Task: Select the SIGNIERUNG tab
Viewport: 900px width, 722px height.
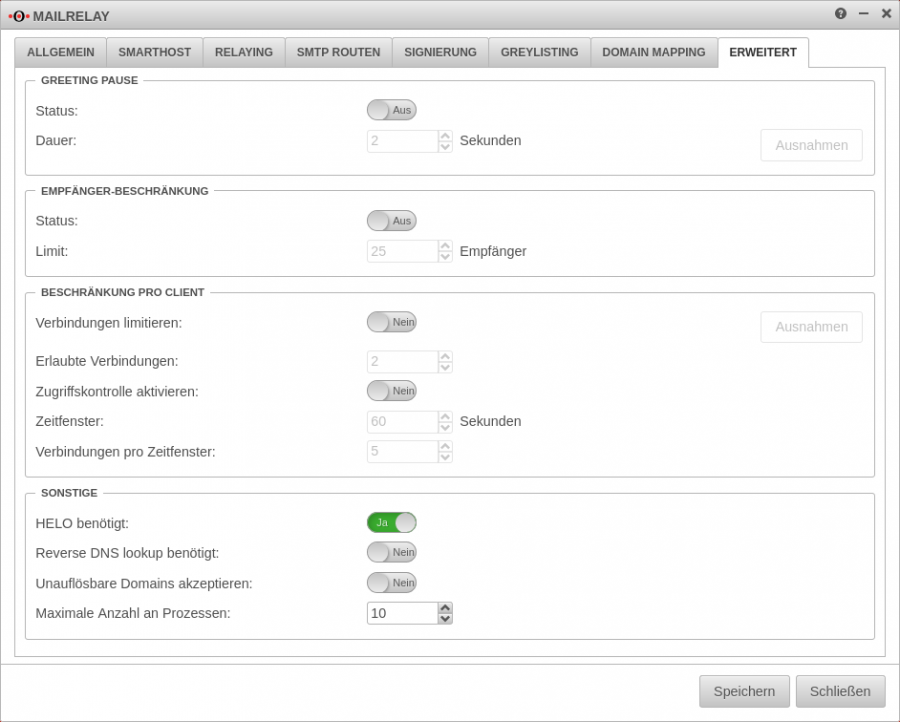Action: pos(440,52)
